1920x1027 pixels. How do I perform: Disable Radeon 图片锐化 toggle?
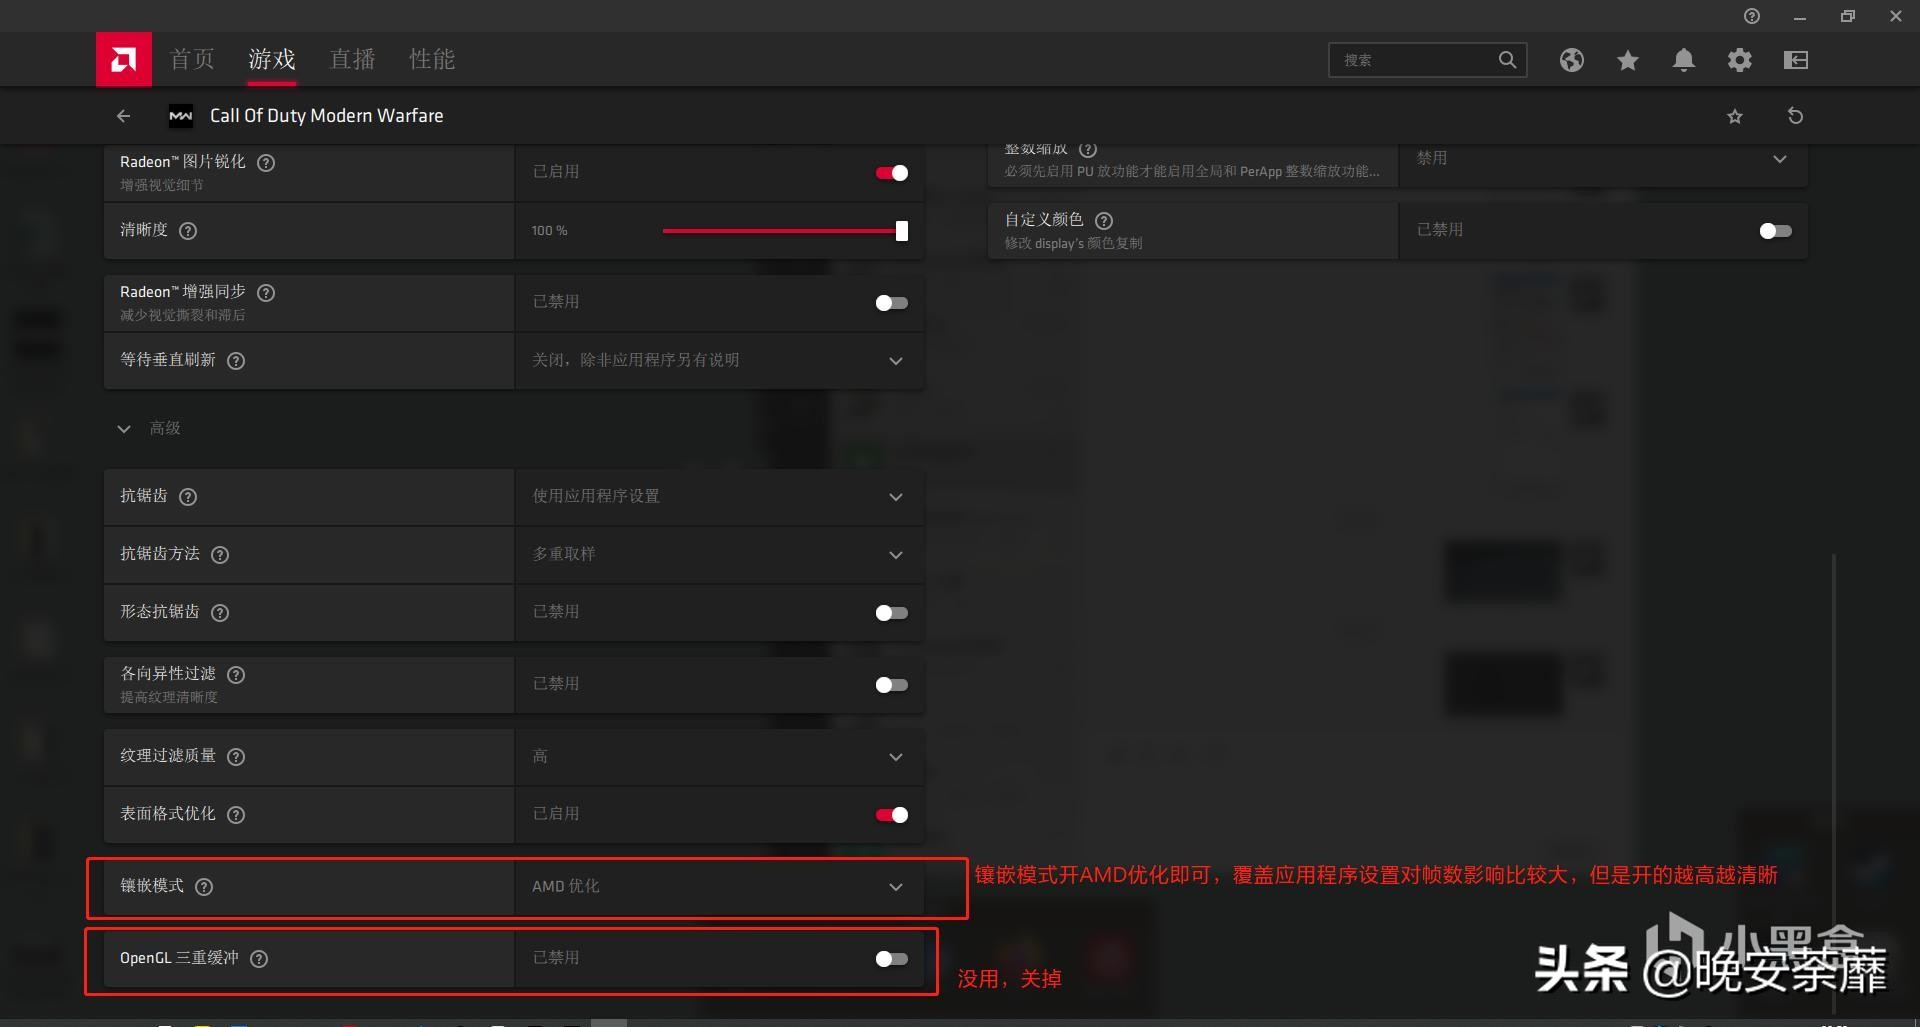click(890, 172)
